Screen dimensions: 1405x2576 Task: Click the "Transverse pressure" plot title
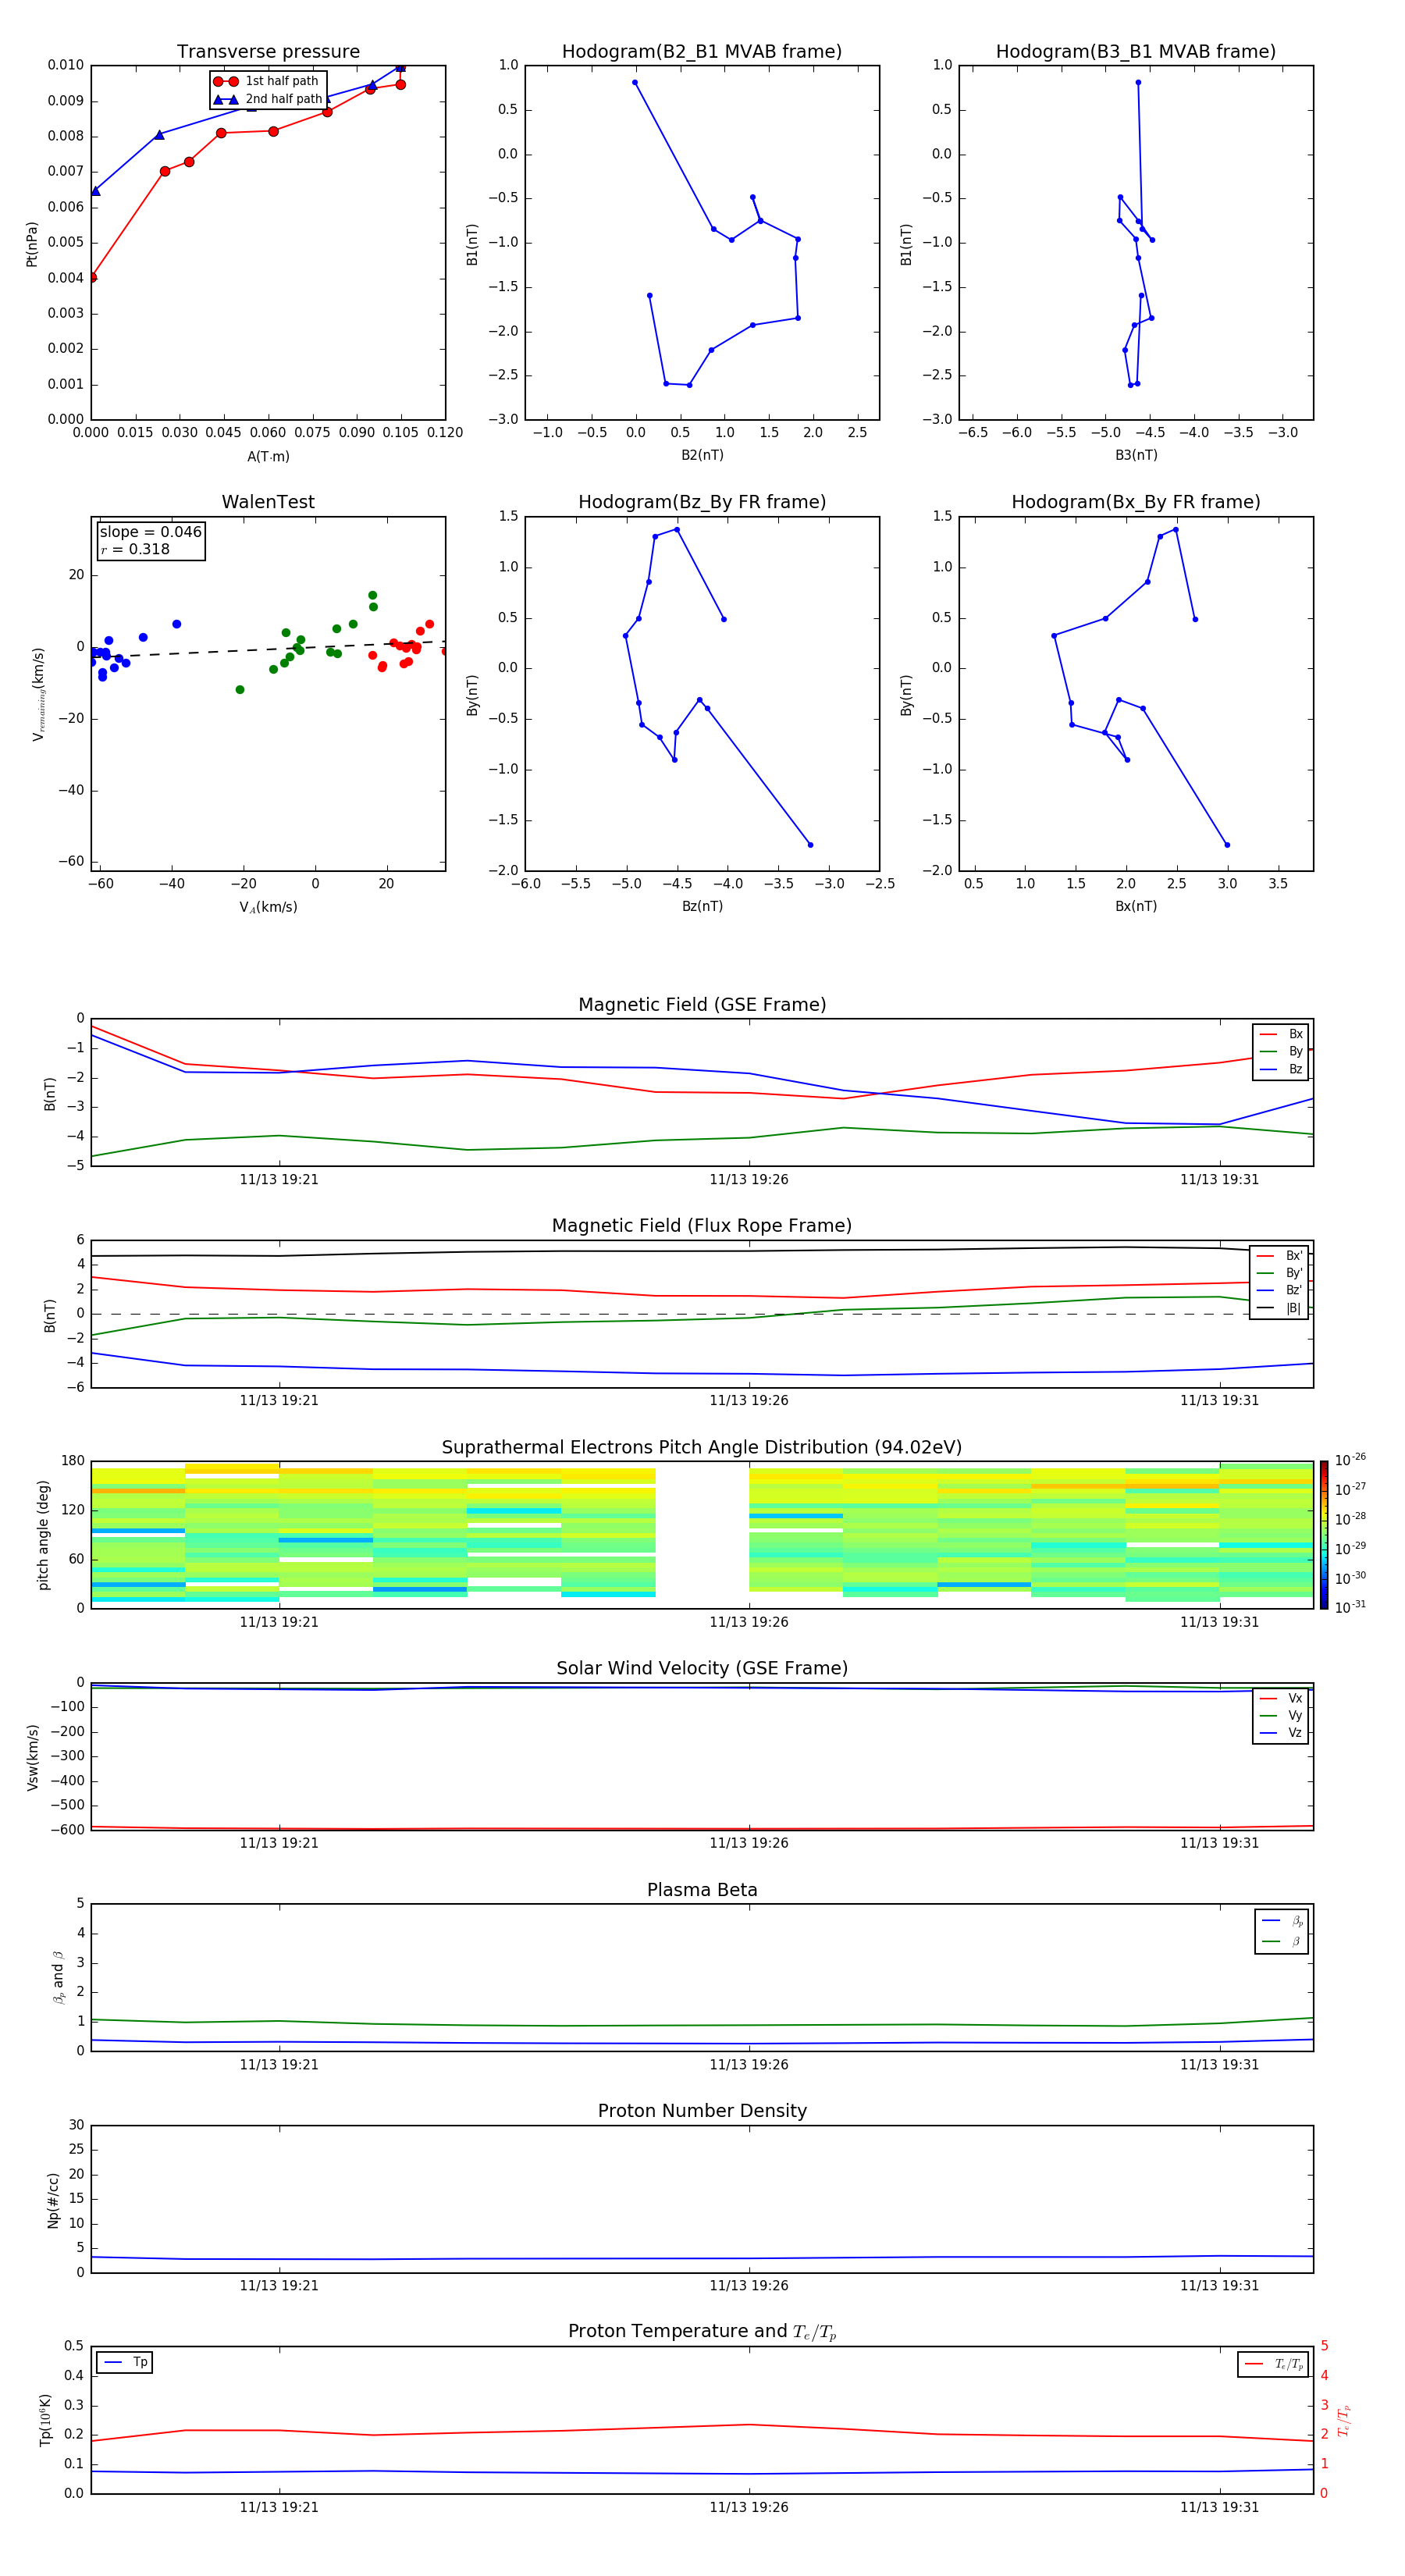pos(268,52)
